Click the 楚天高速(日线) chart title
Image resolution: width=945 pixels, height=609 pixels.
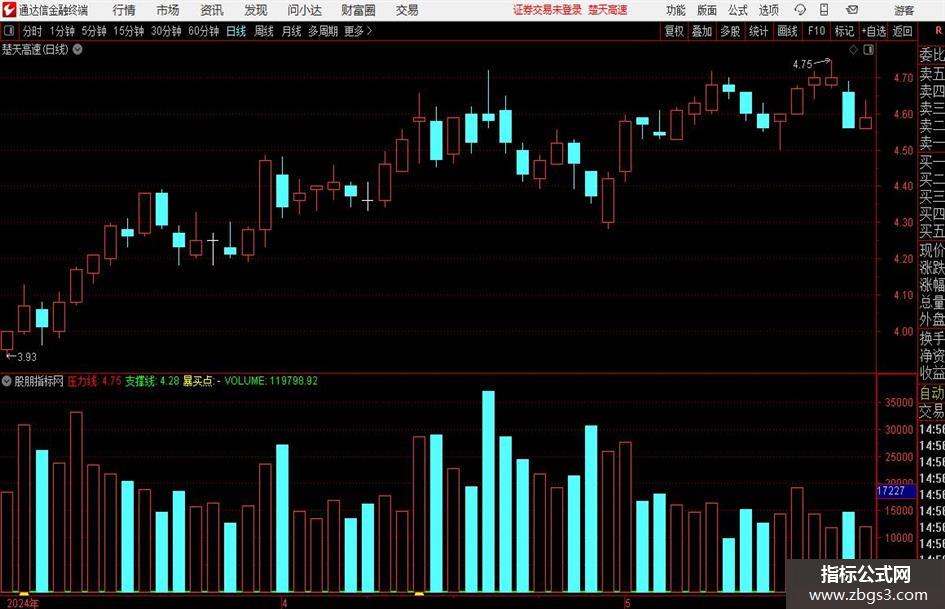point(35,49)
